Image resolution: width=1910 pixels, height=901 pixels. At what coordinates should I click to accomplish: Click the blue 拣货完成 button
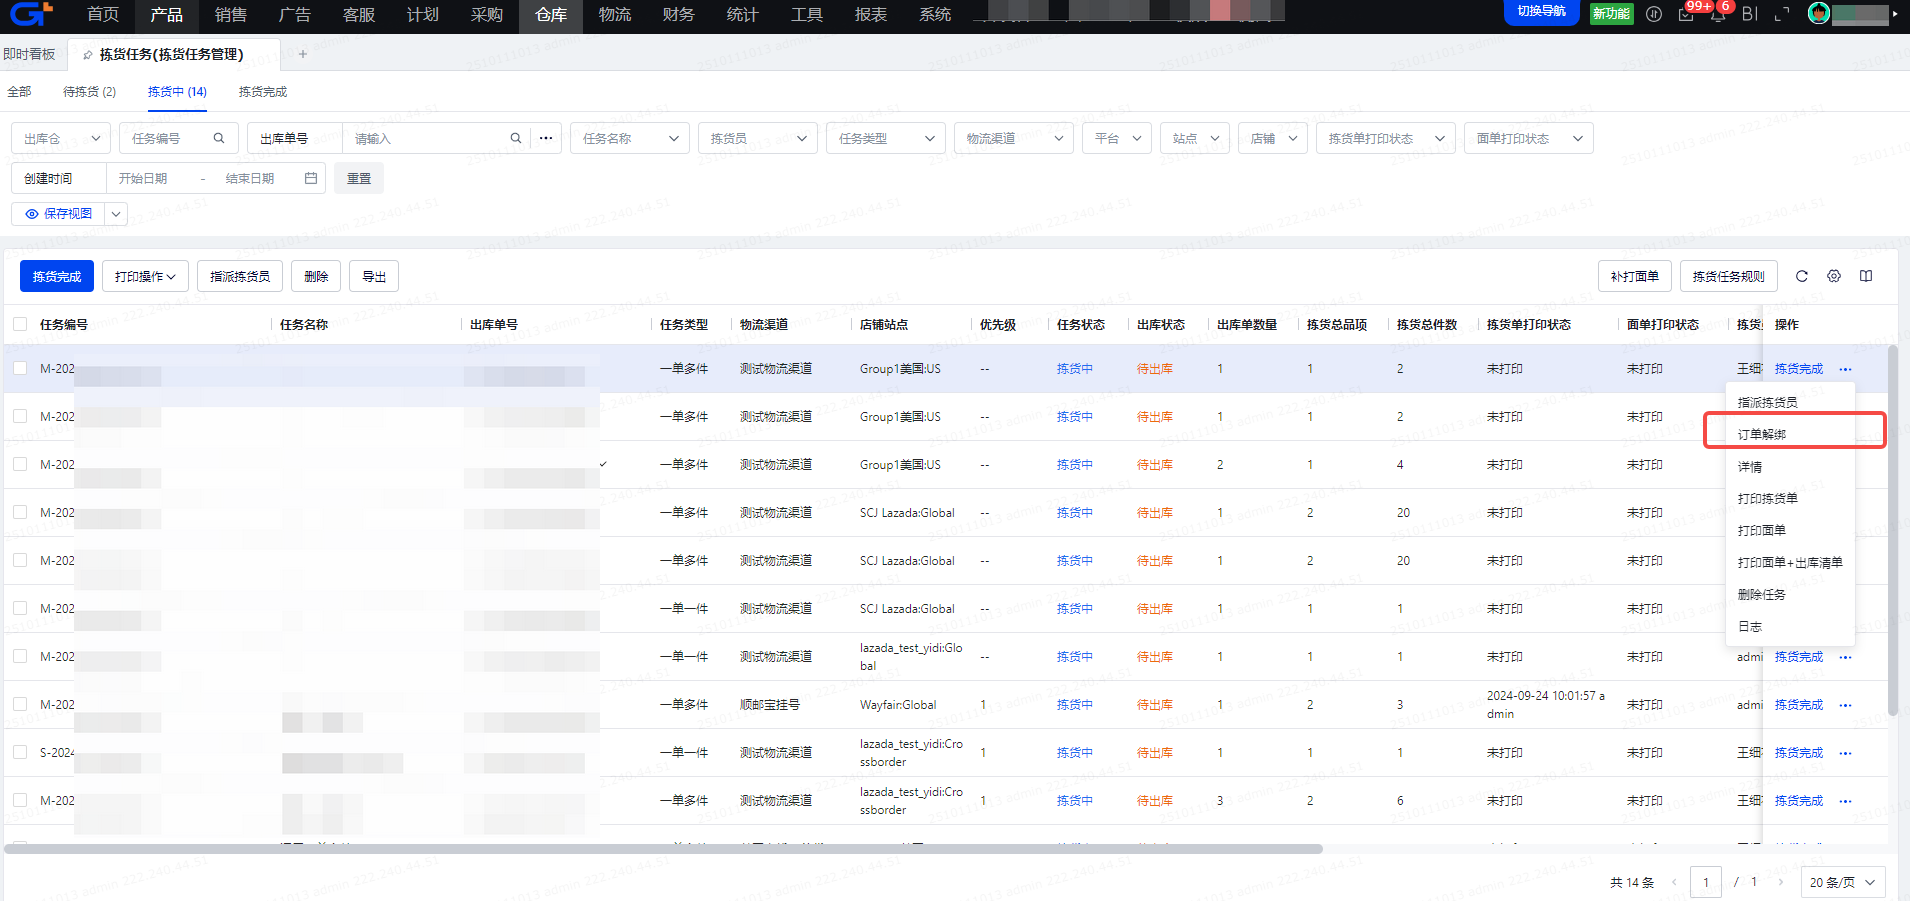pos(57,276)
